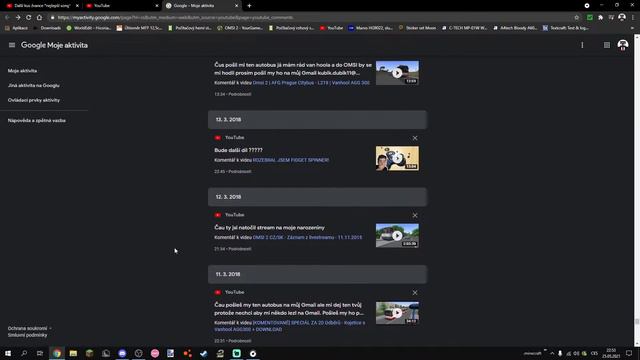Click the page vertical scrollbar thumb
The image size is (640, 360).
[637, 322]
